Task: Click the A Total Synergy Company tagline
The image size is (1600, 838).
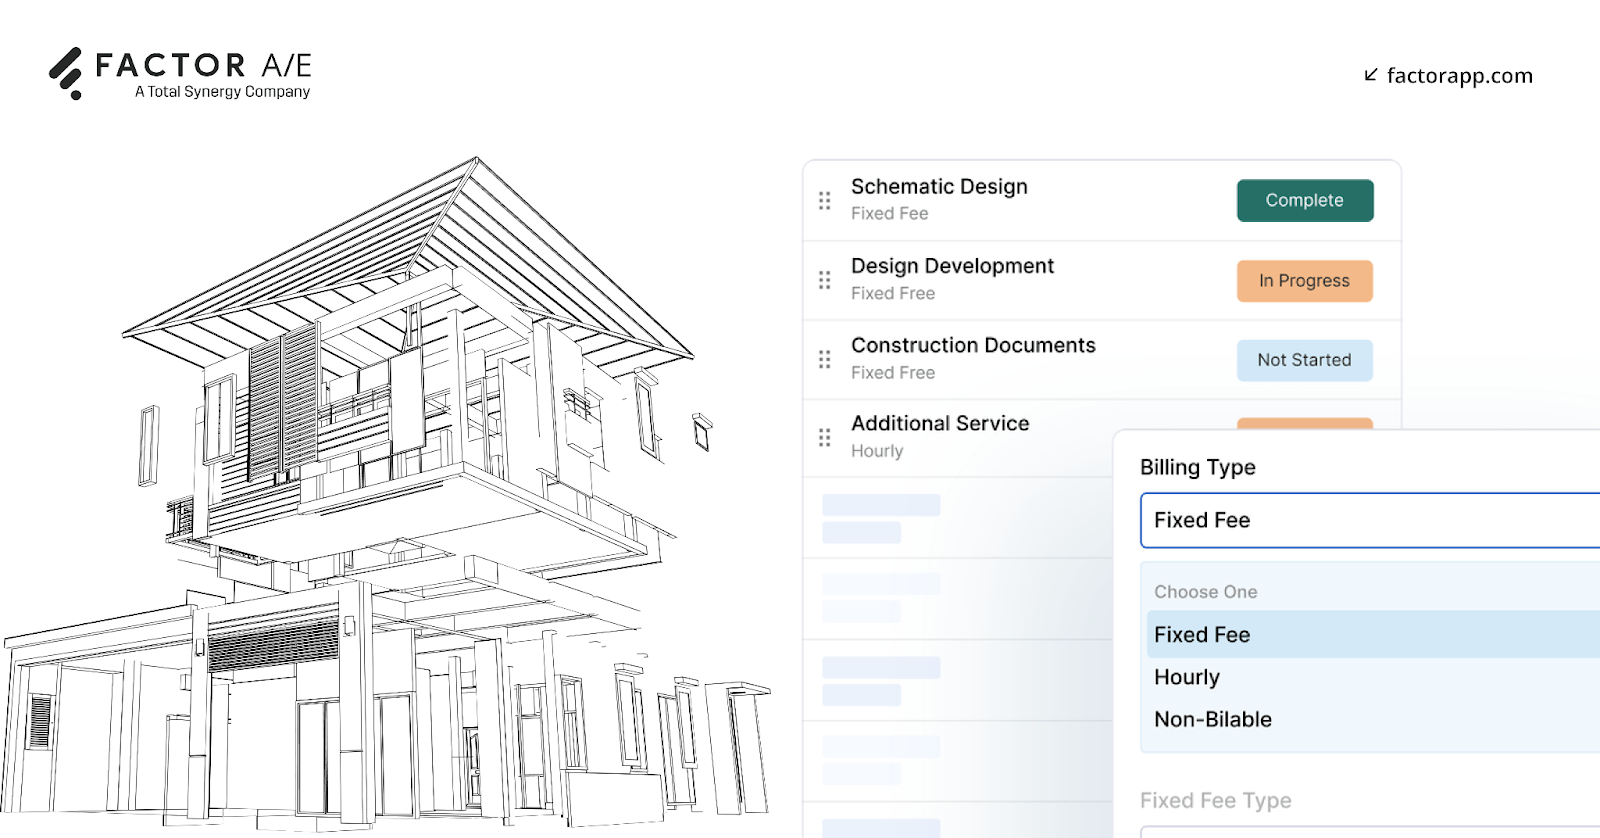Action: coord(222,92)
